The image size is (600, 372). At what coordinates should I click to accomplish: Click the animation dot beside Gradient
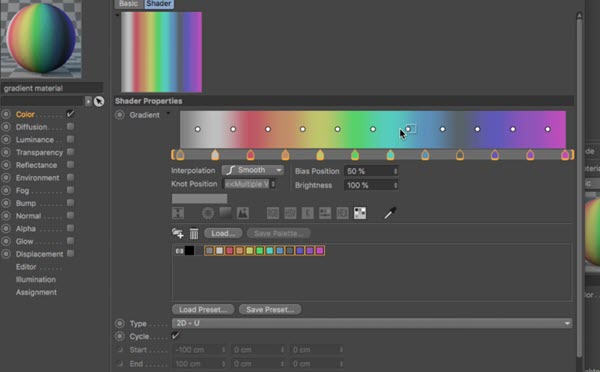point(120,115)
